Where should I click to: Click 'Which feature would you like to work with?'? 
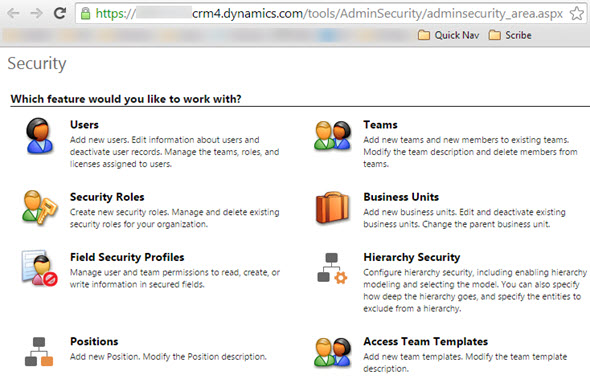point(126,99)
